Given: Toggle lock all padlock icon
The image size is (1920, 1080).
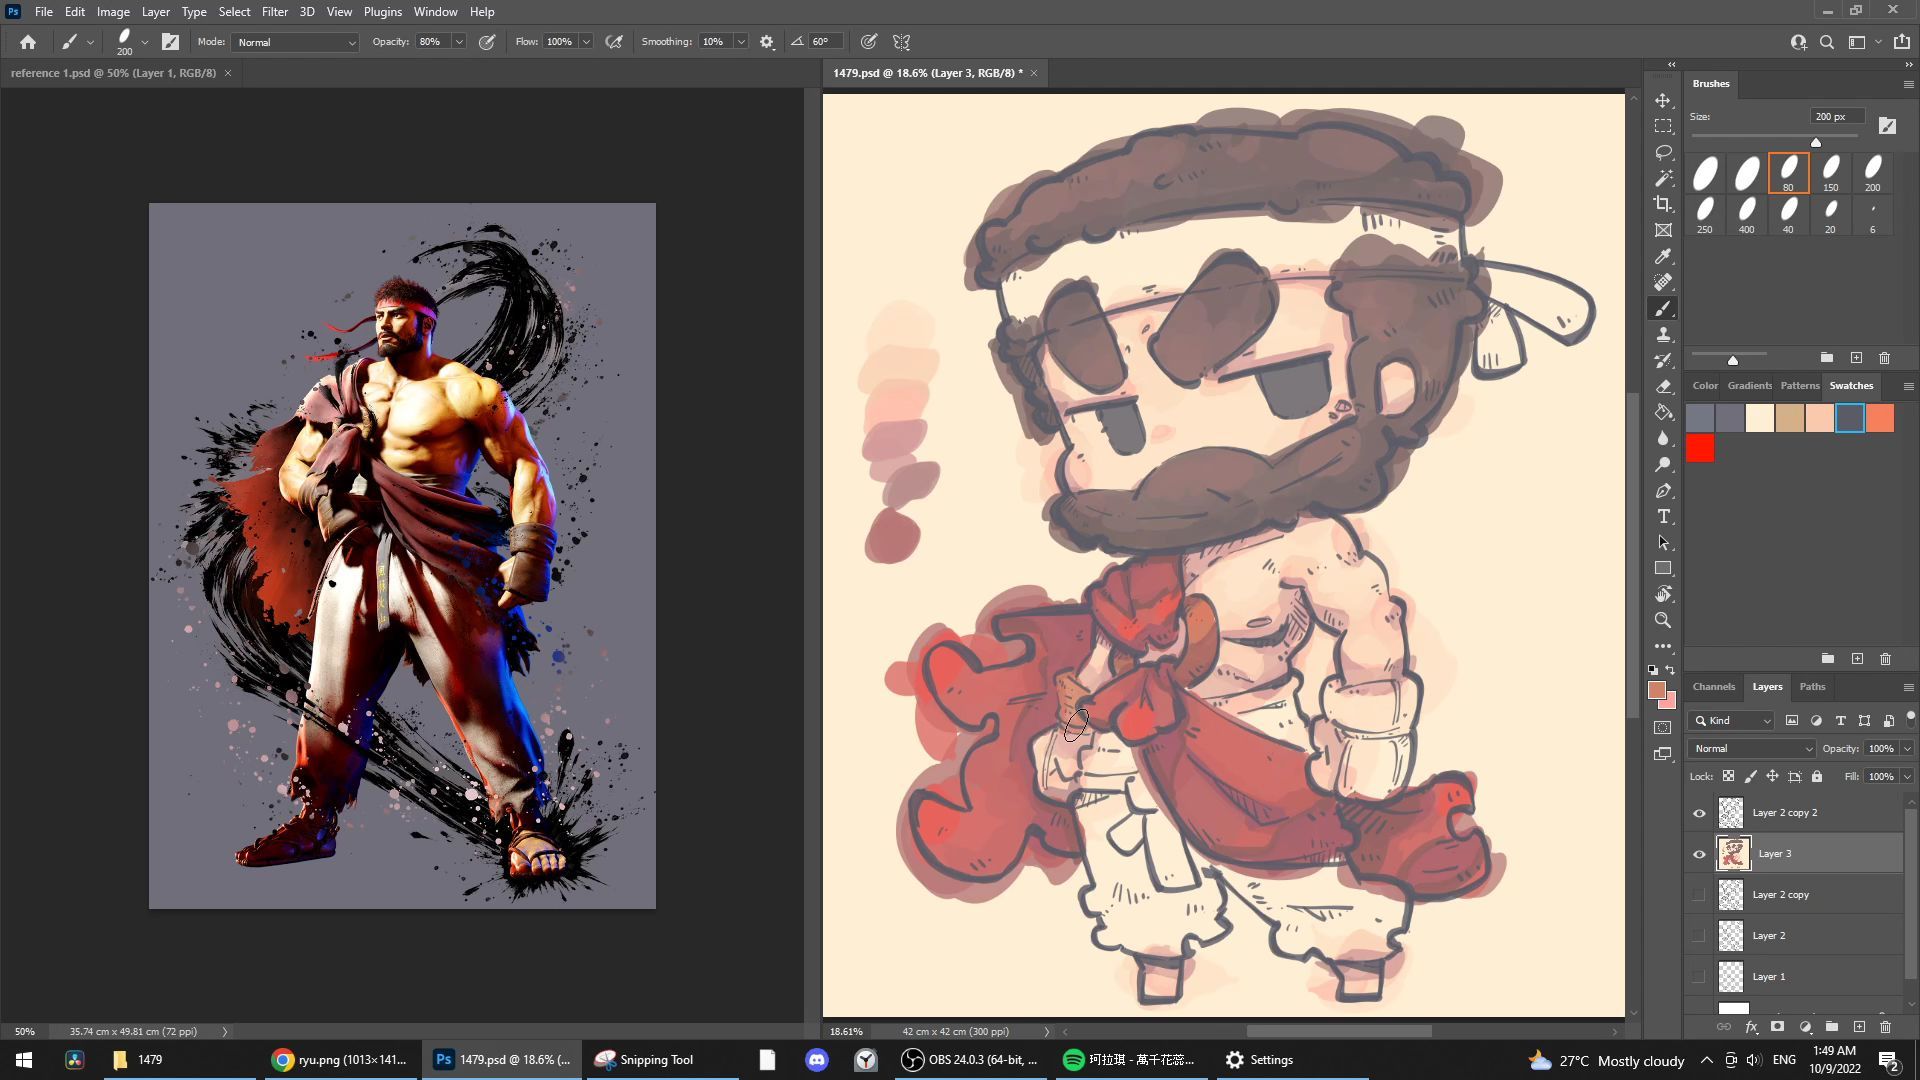Looking at the screenshot, I should point(1817,776).
